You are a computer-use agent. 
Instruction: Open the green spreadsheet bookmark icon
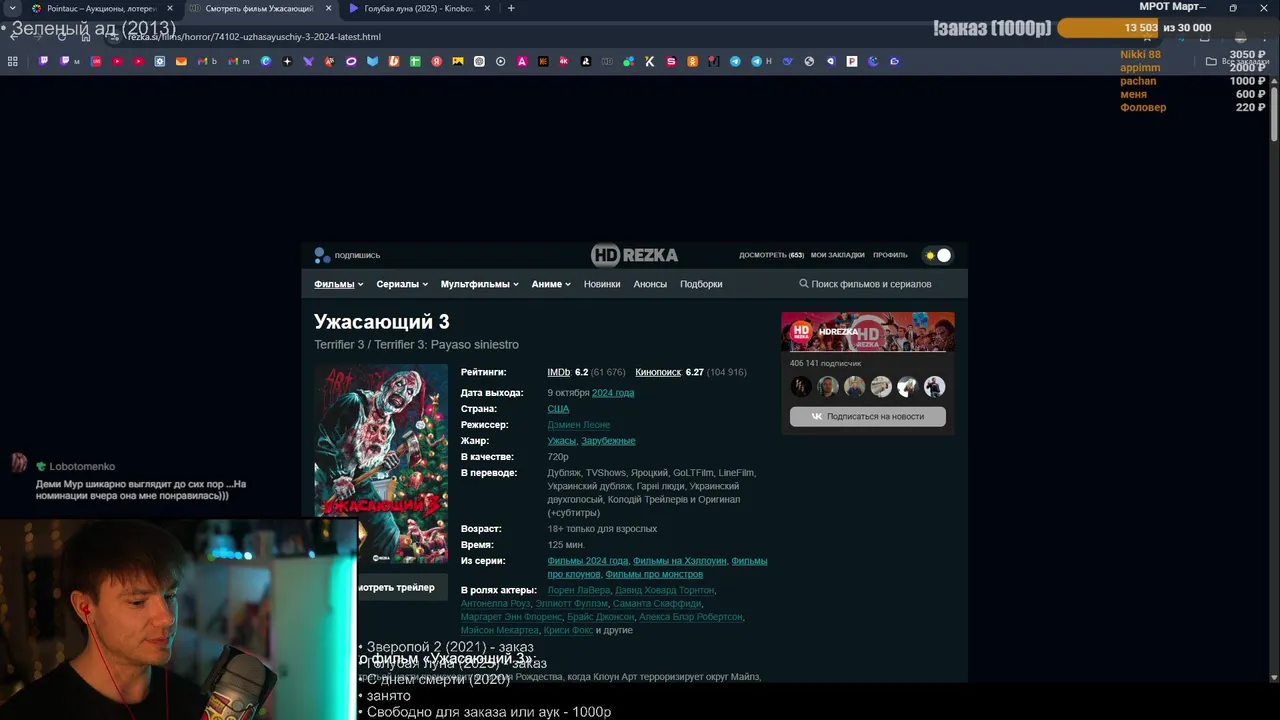click(x=415, y=61)
